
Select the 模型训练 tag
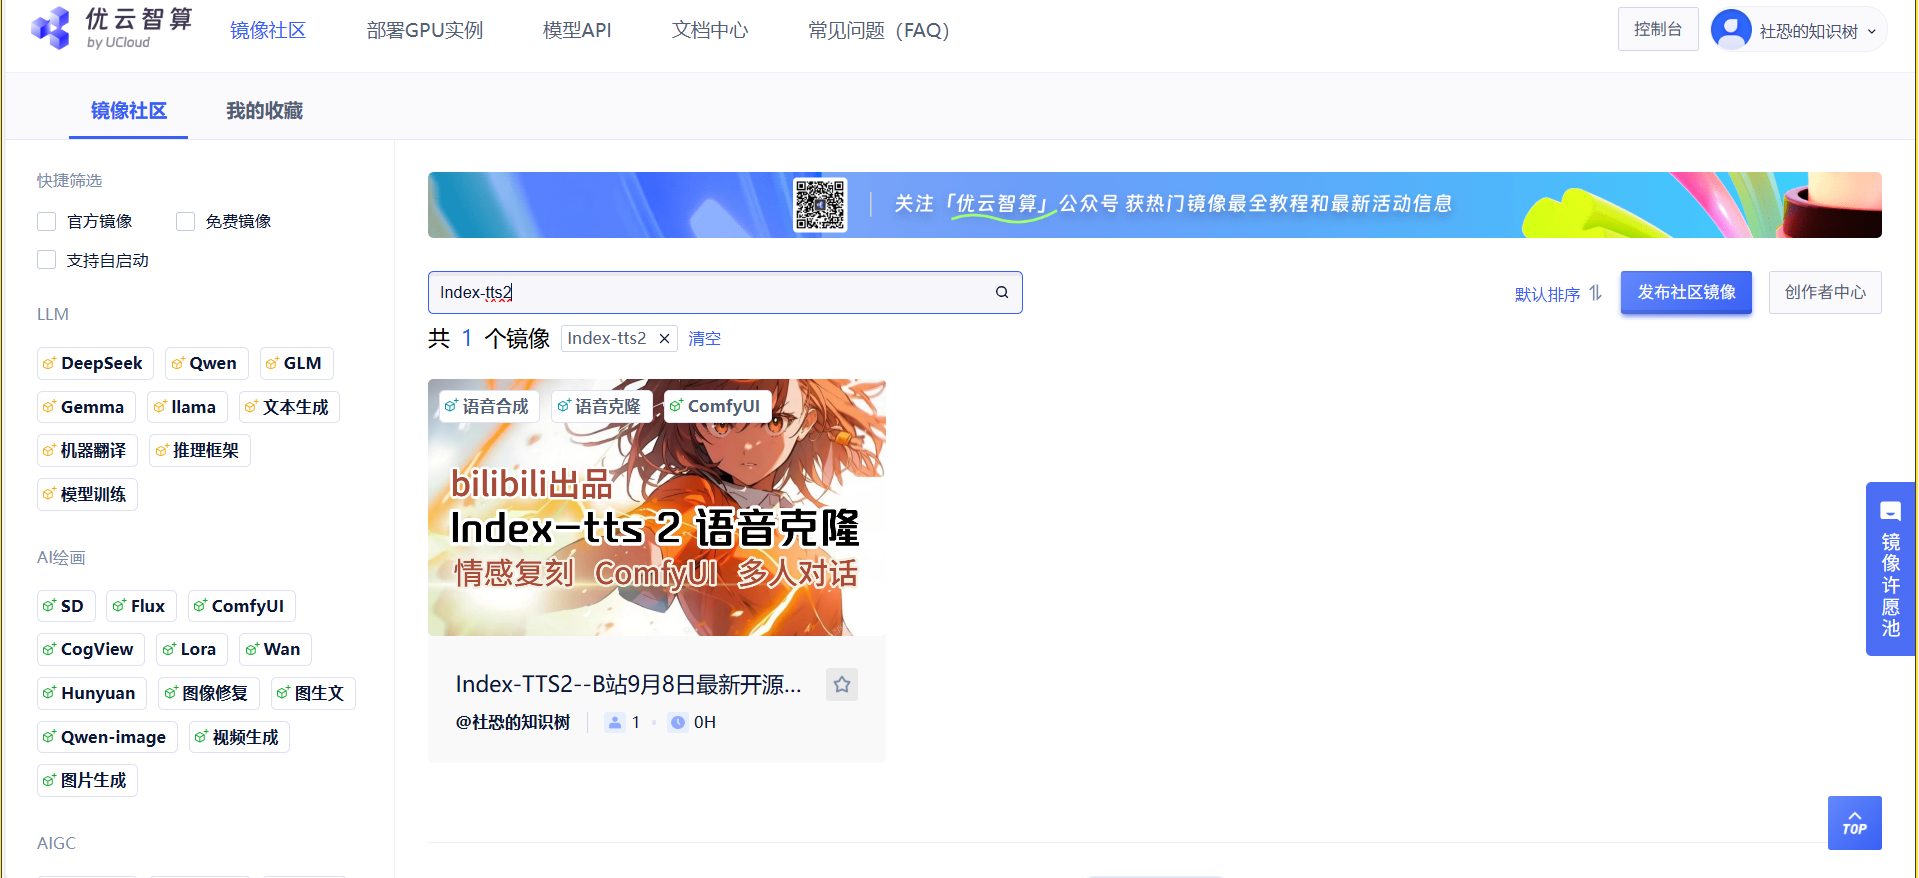[87, 494]
